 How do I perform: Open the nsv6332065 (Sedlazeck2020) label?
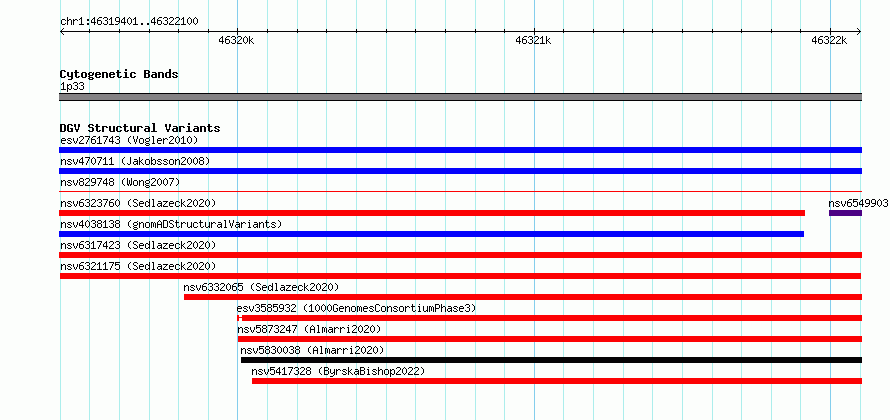point(261,287)
